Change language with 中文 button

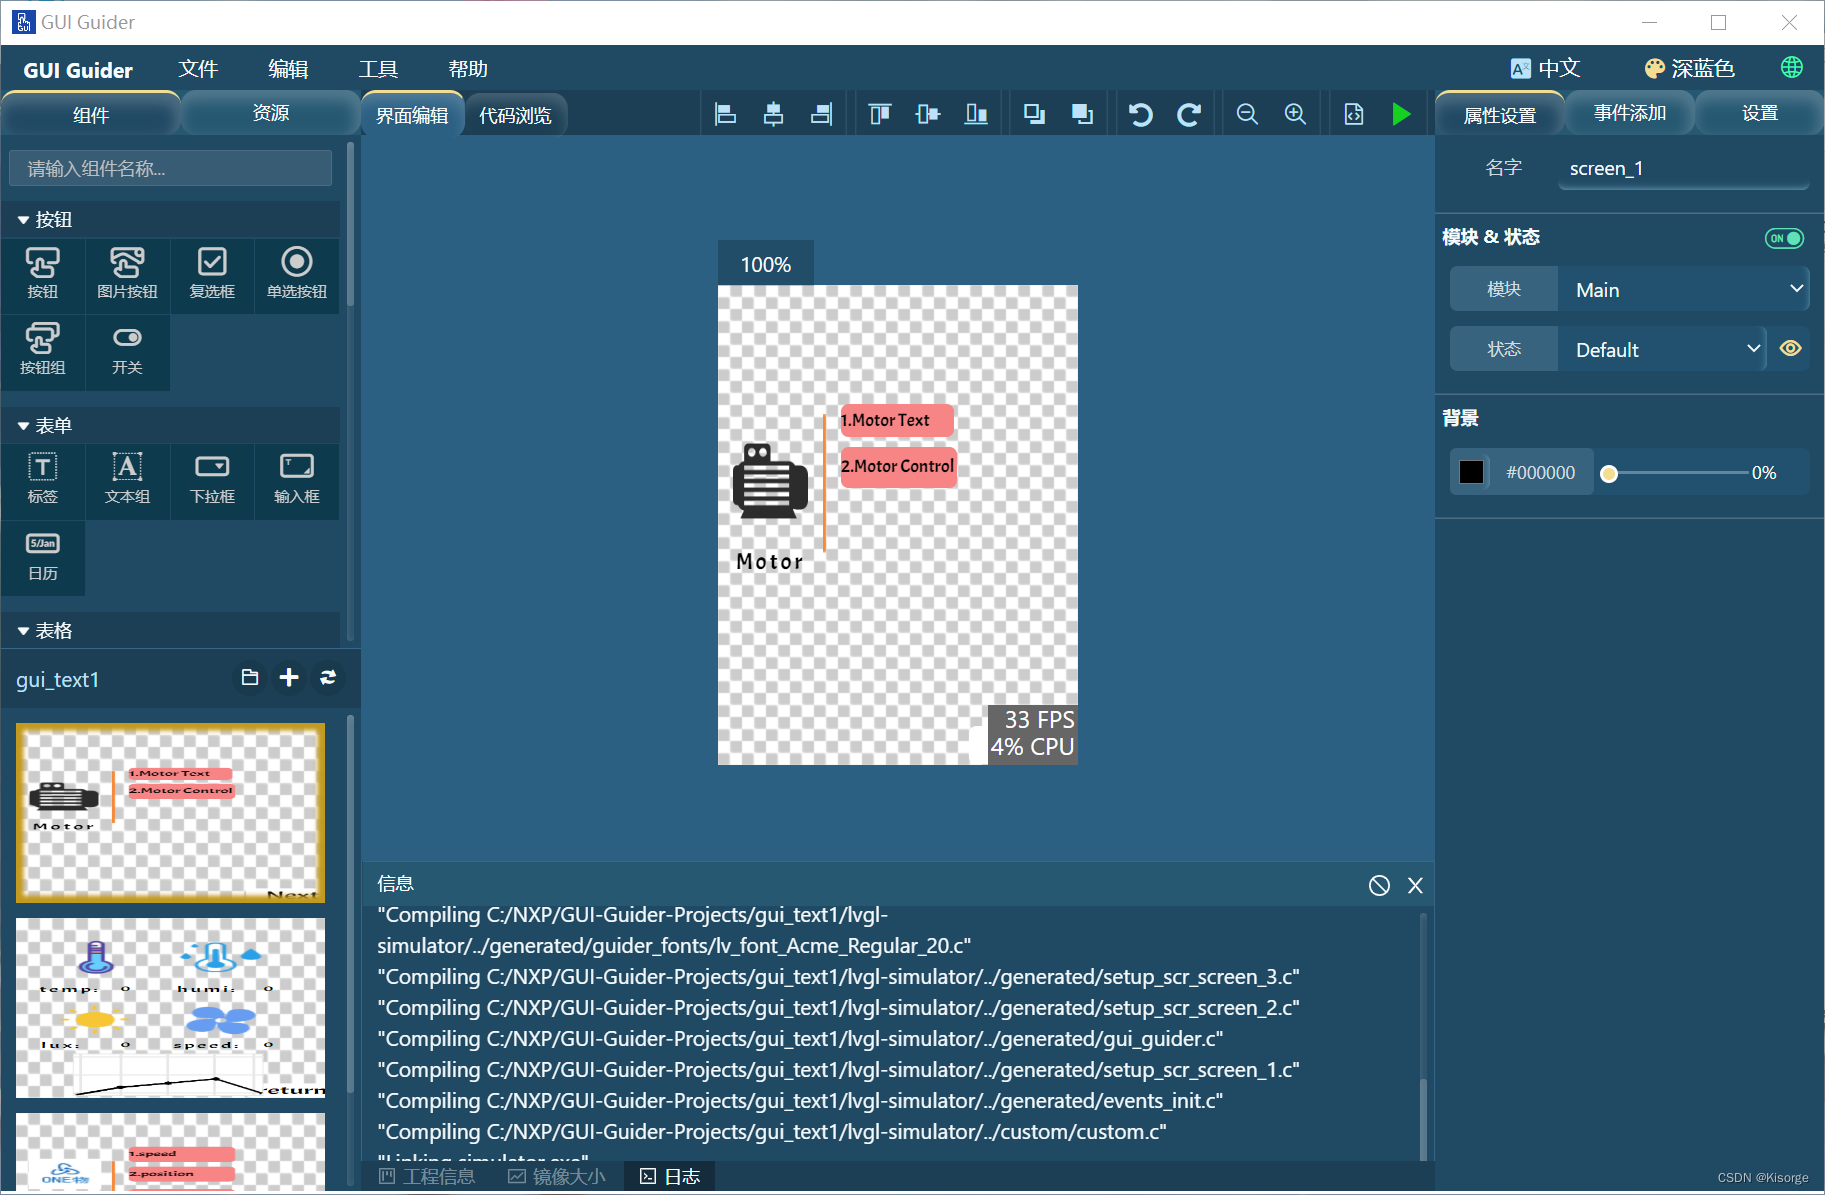click(1545, 68)
